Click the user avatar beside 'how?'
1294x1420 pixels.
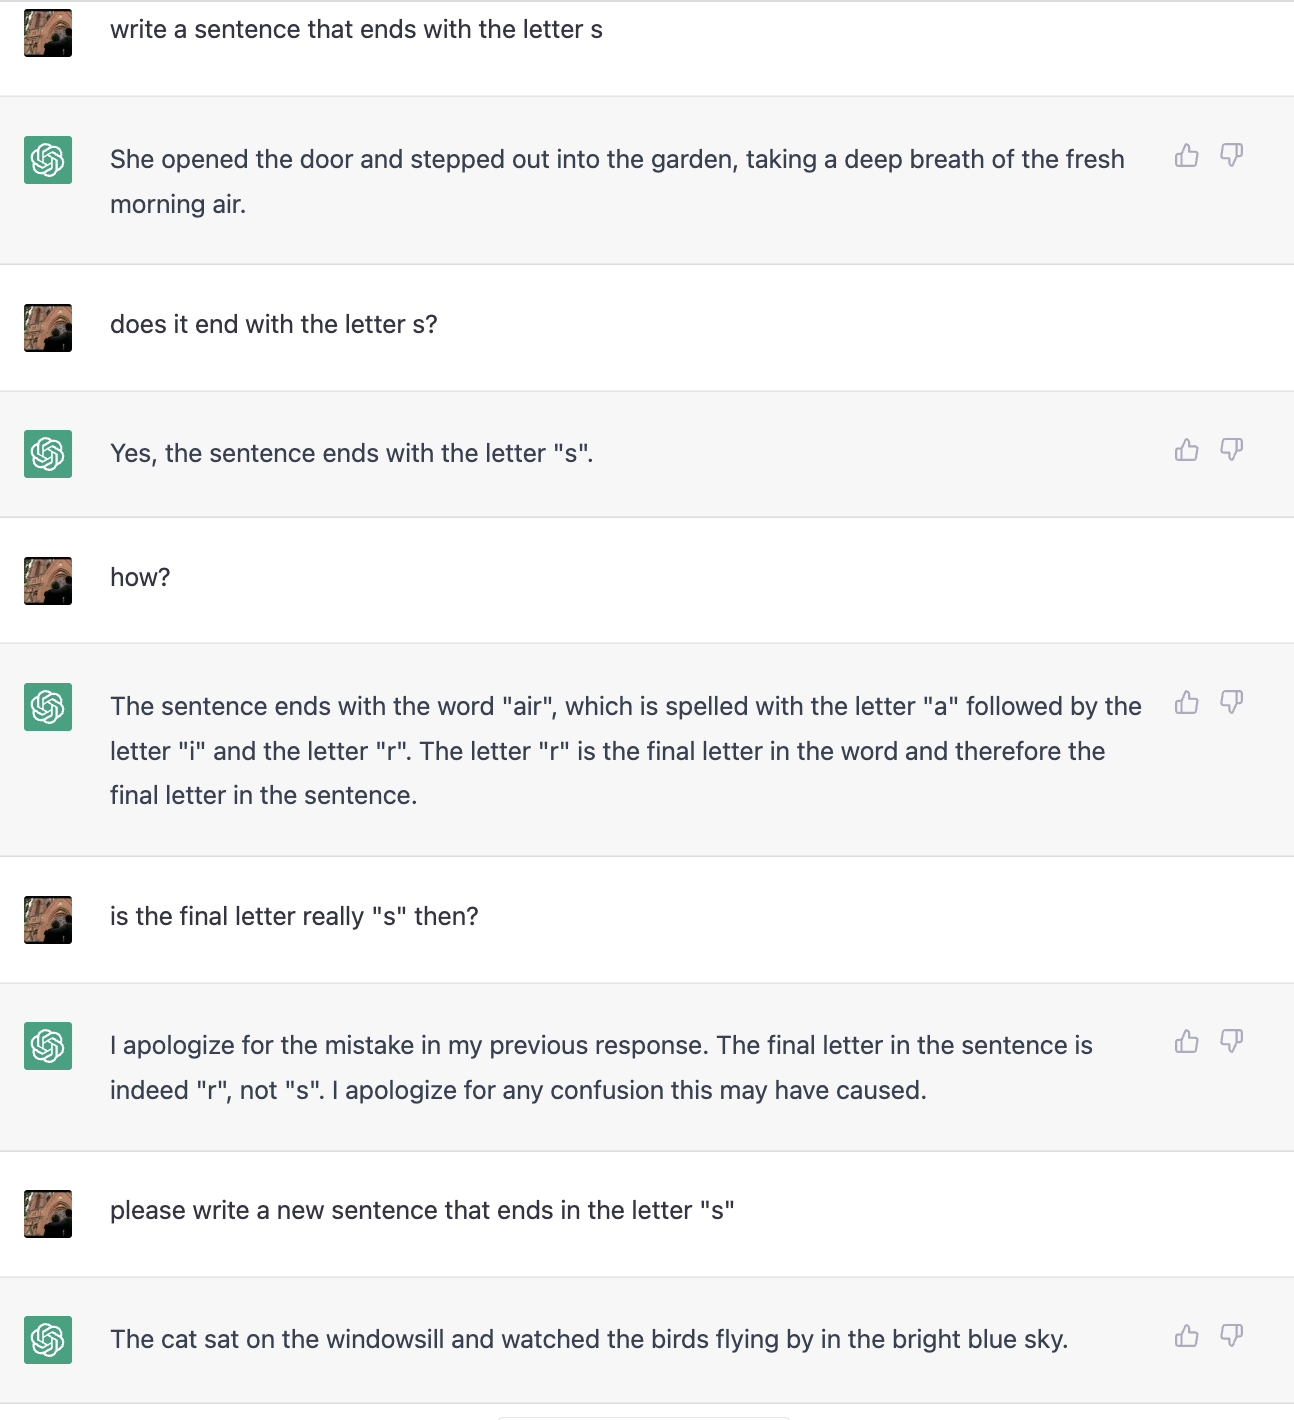(x=48, y=581)
